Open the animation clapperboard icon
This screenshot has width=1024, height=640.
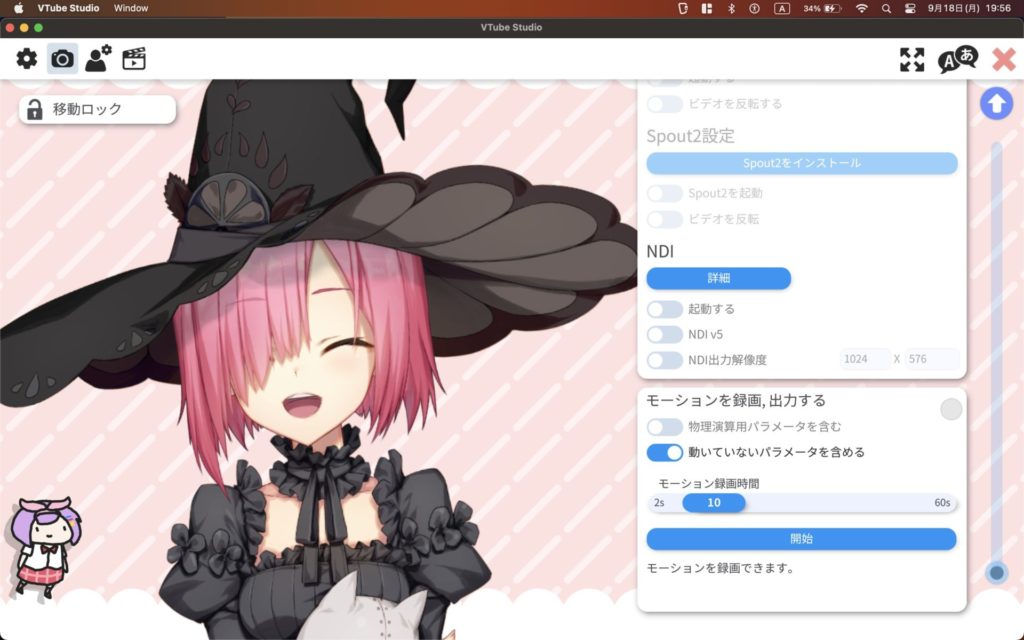(134, 59)
